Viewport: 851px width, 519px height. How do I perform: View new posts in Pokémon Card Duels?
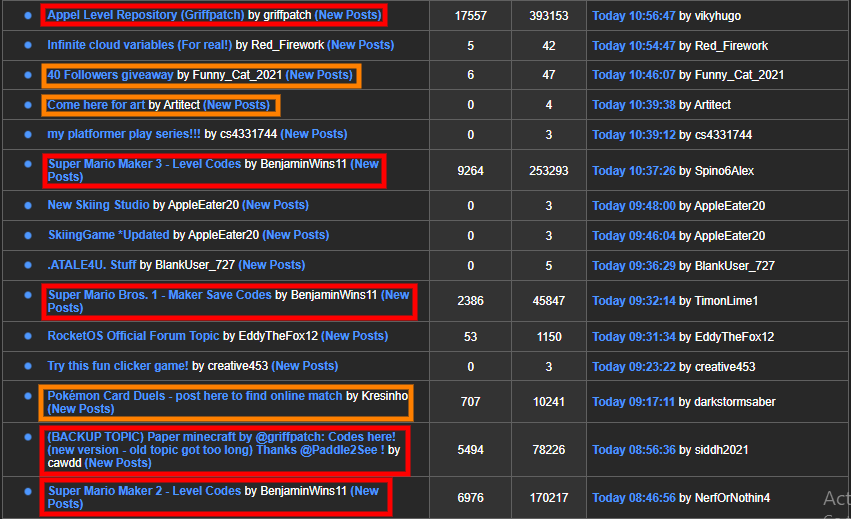tap(81, 409)
